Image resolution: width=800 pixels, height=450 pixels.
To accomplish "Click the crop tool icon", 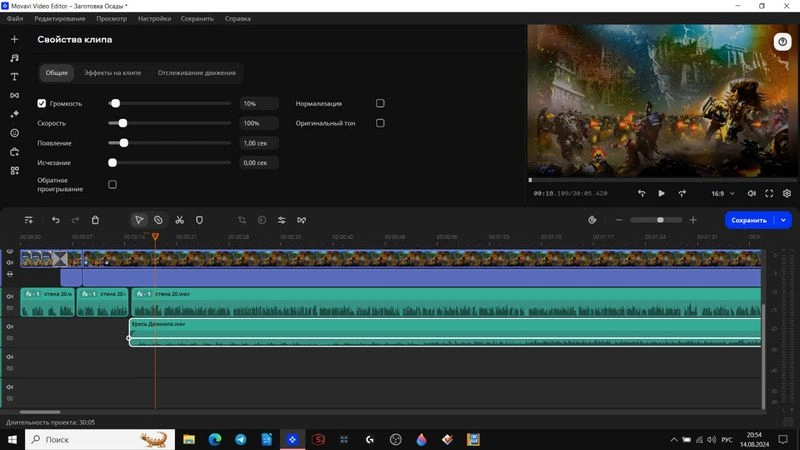I will tap(242, 220).
